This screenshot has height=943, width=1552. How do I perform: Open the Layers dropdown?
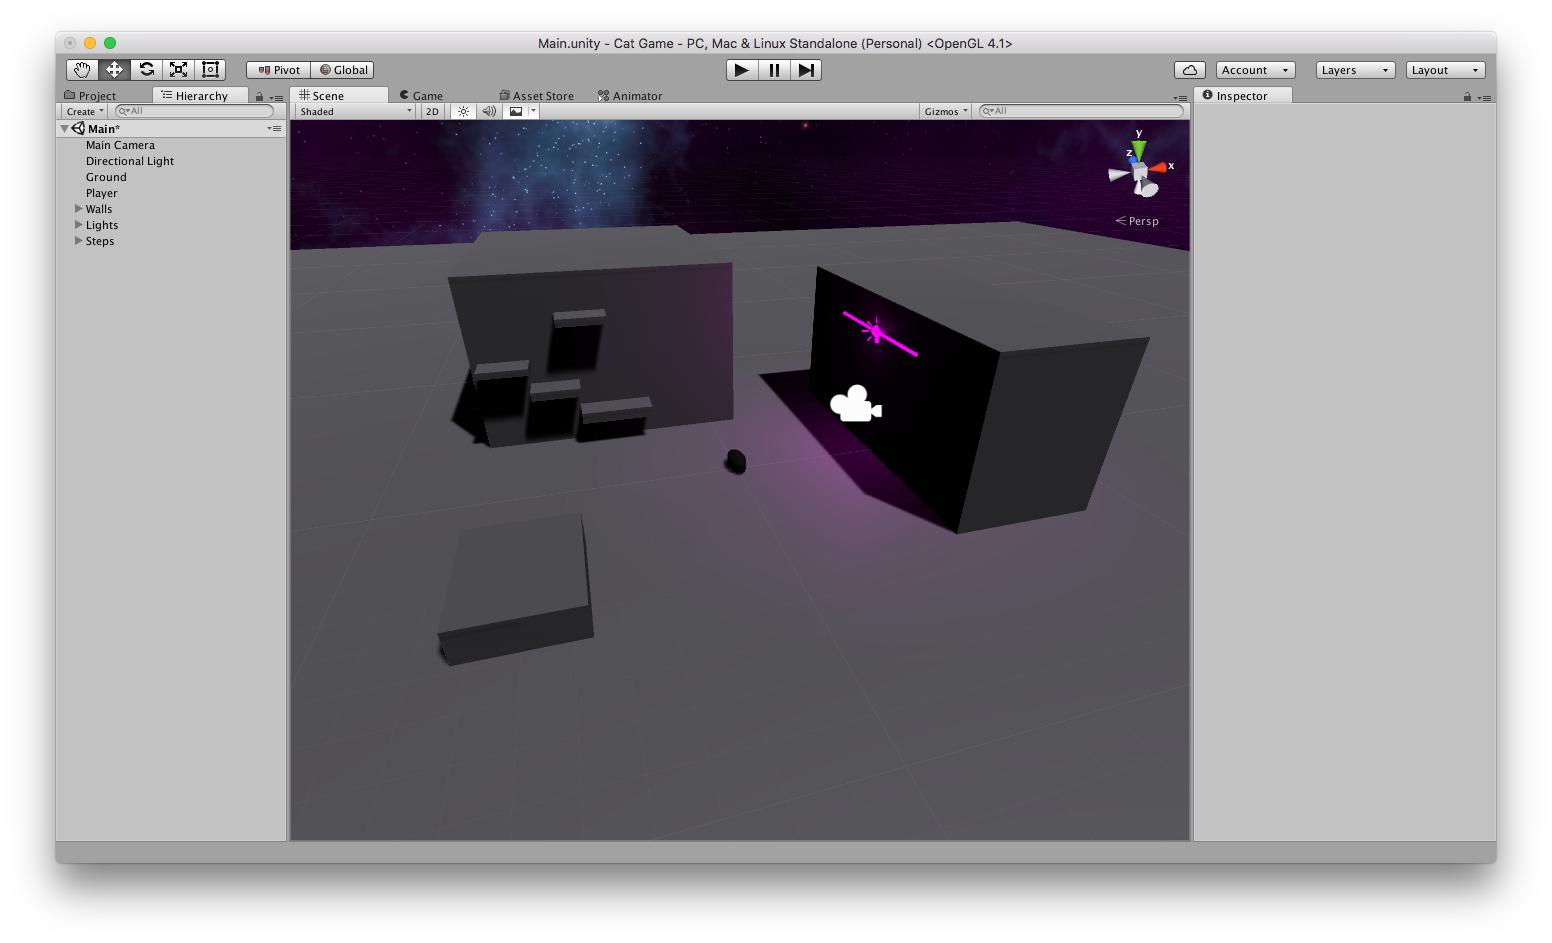[1354, 70]
